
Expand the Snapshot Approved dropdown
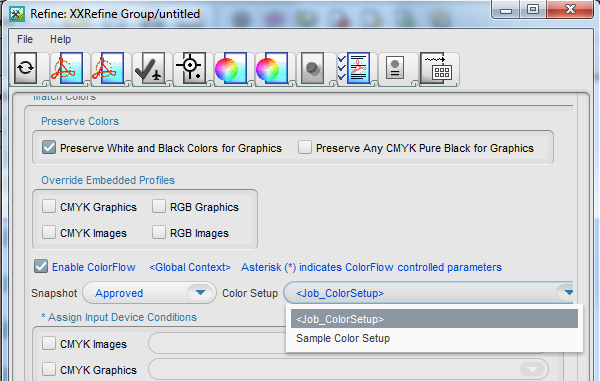[x=201, y=293]
